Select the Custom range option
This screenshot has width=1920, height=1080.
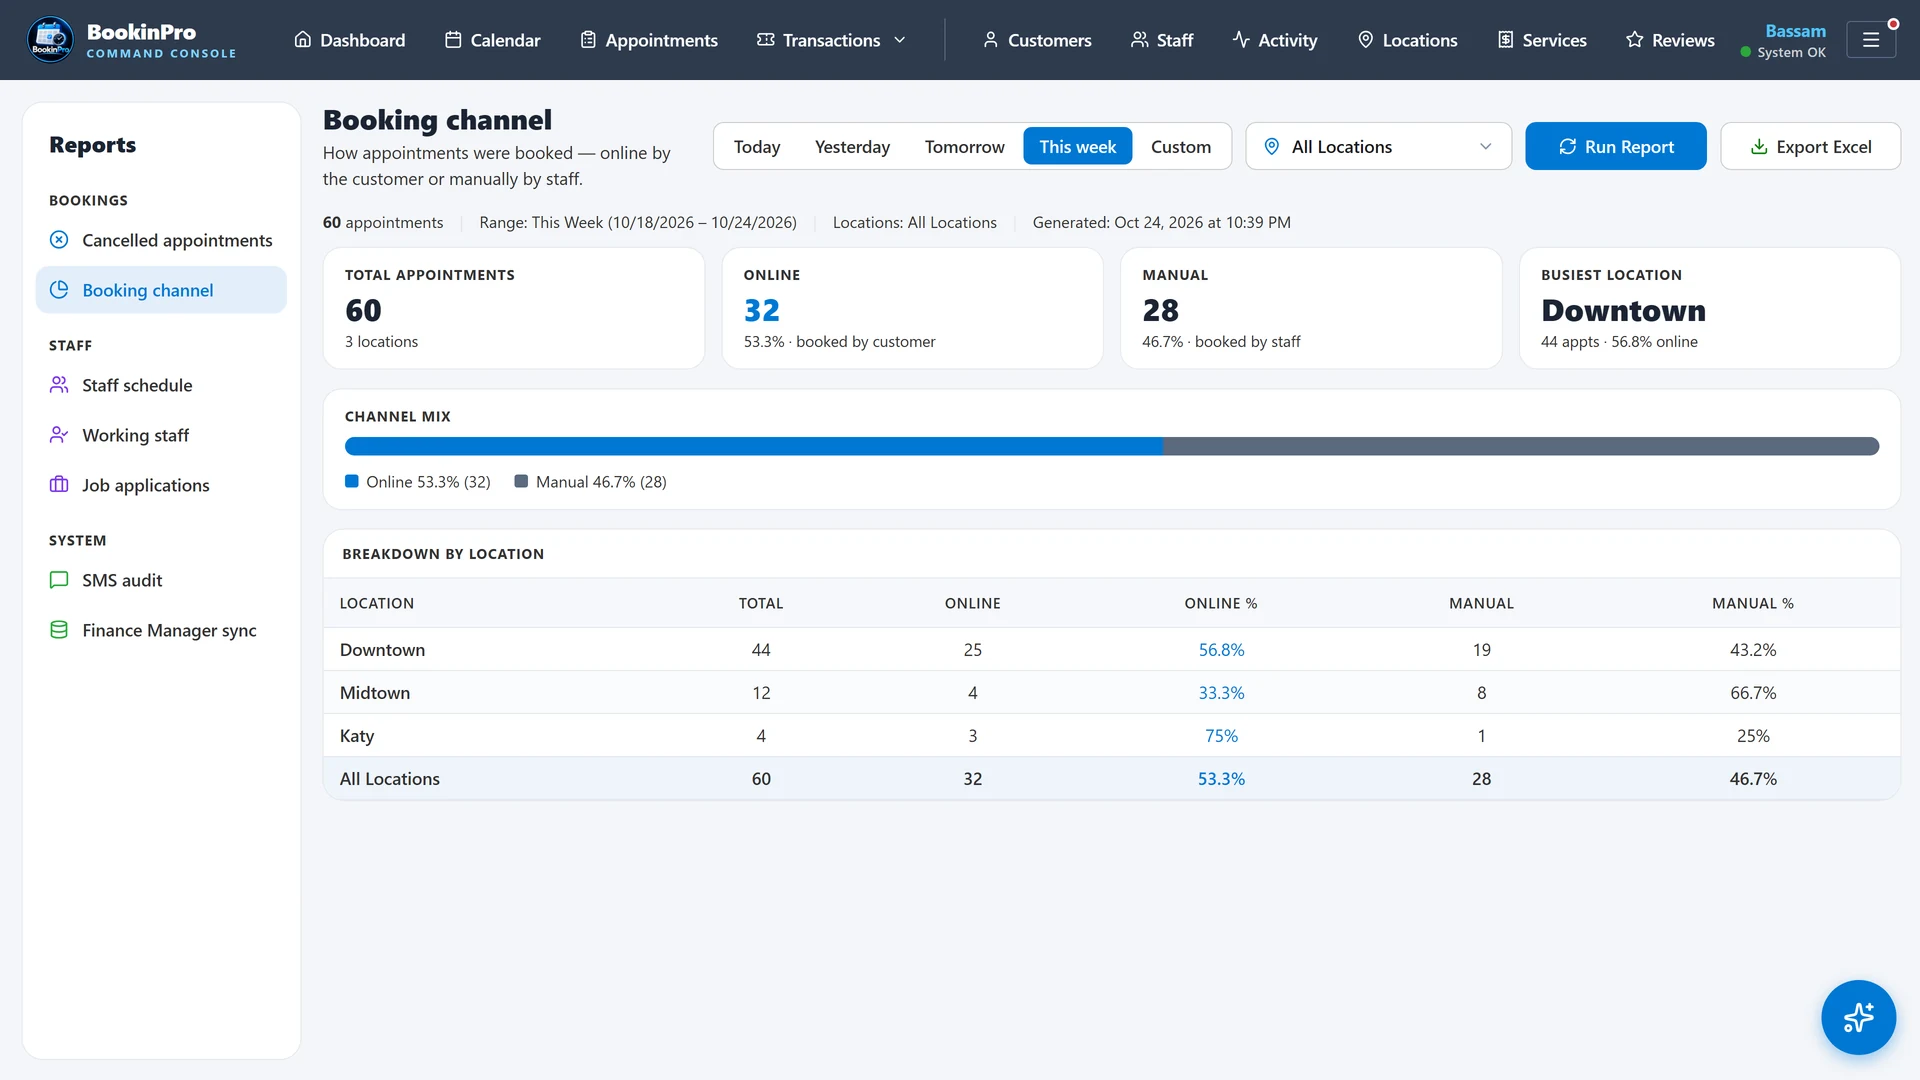(1180, 146)
